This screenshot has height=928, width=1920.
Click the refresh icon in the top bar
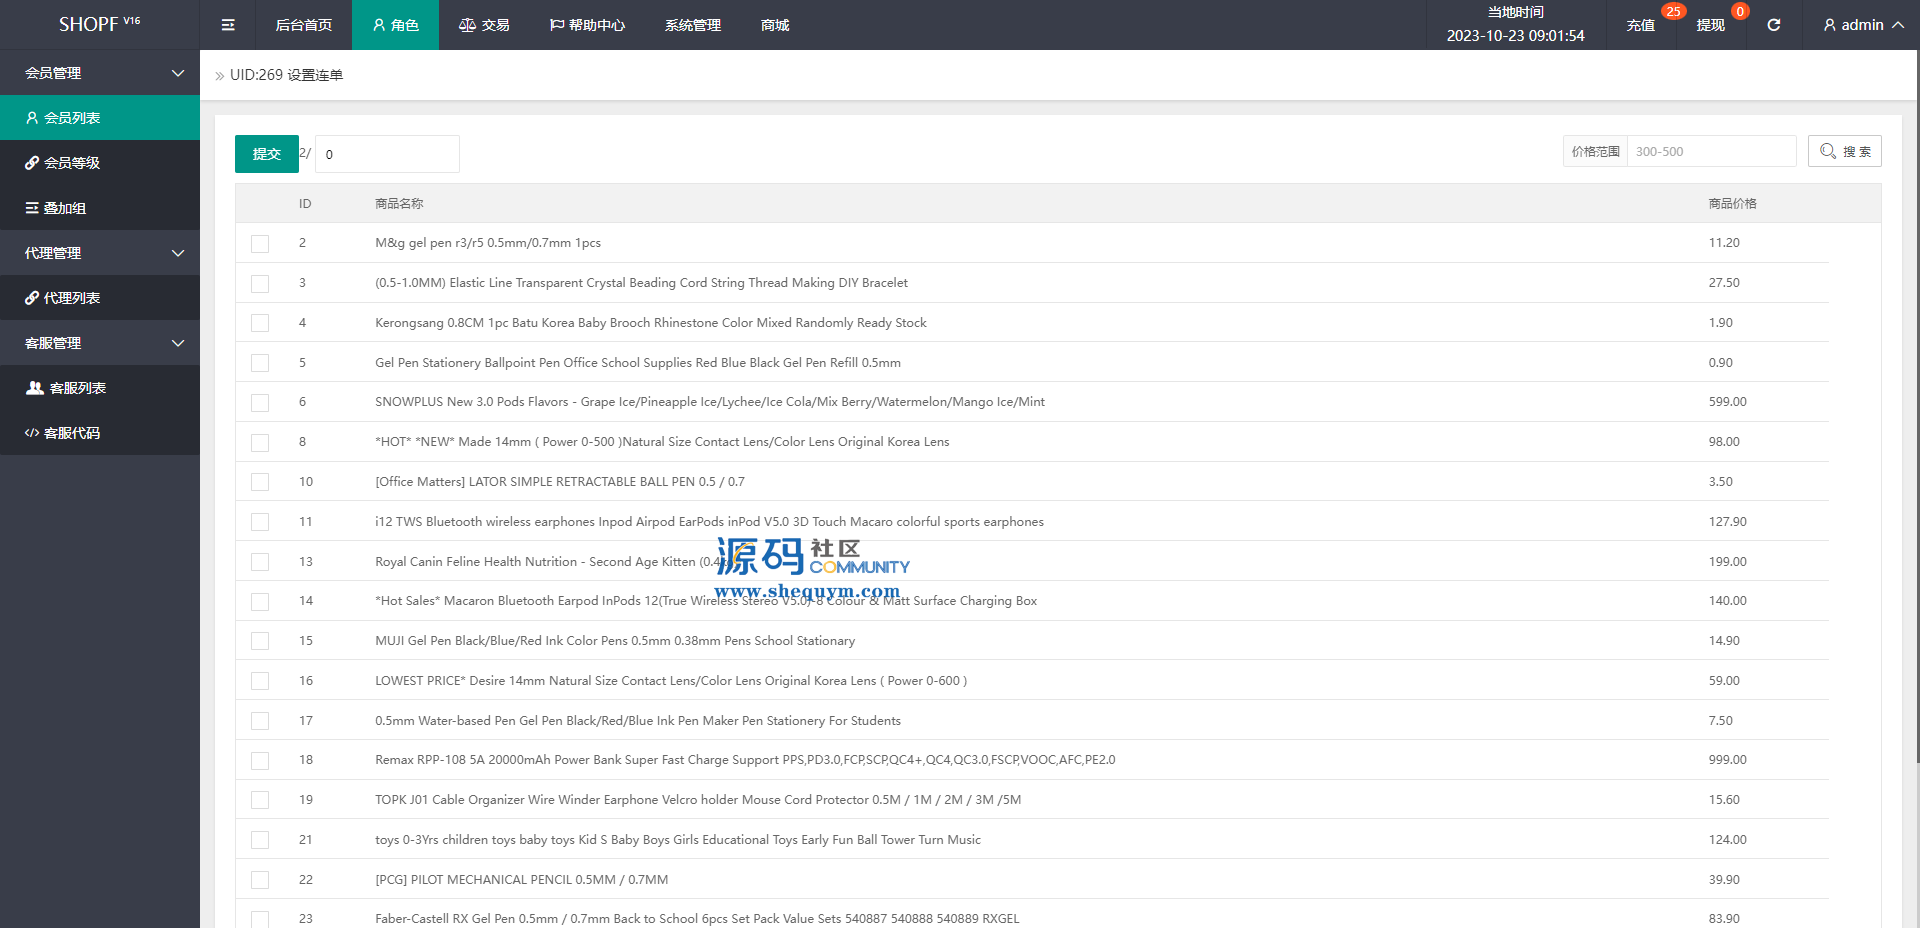click(1773, 25)
